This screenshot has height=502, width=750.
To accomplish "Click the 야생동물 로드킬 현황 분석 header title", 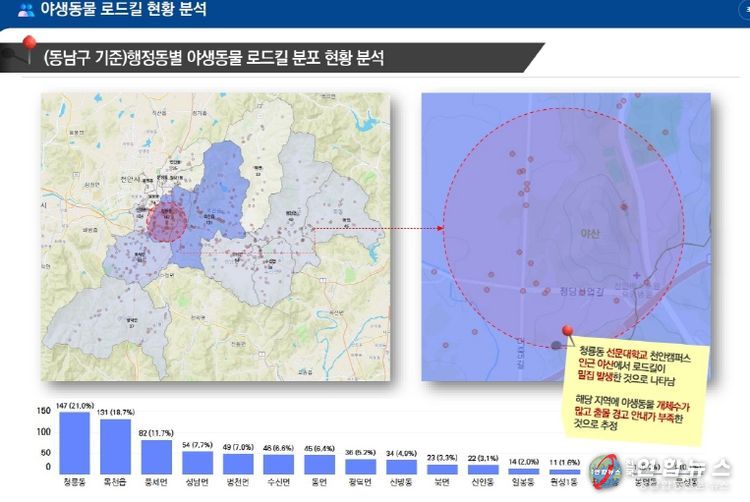I will [x=122, y=10].
